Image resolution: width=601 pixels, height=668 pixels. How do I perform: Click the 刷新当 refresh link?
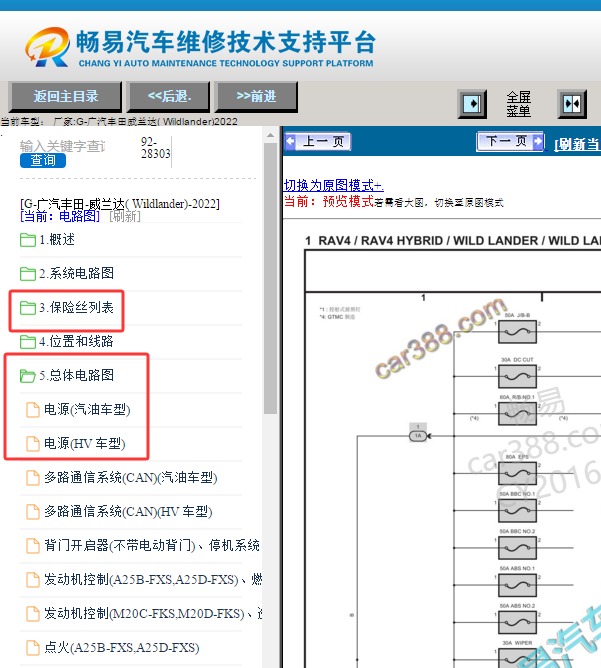click(577, 144)
